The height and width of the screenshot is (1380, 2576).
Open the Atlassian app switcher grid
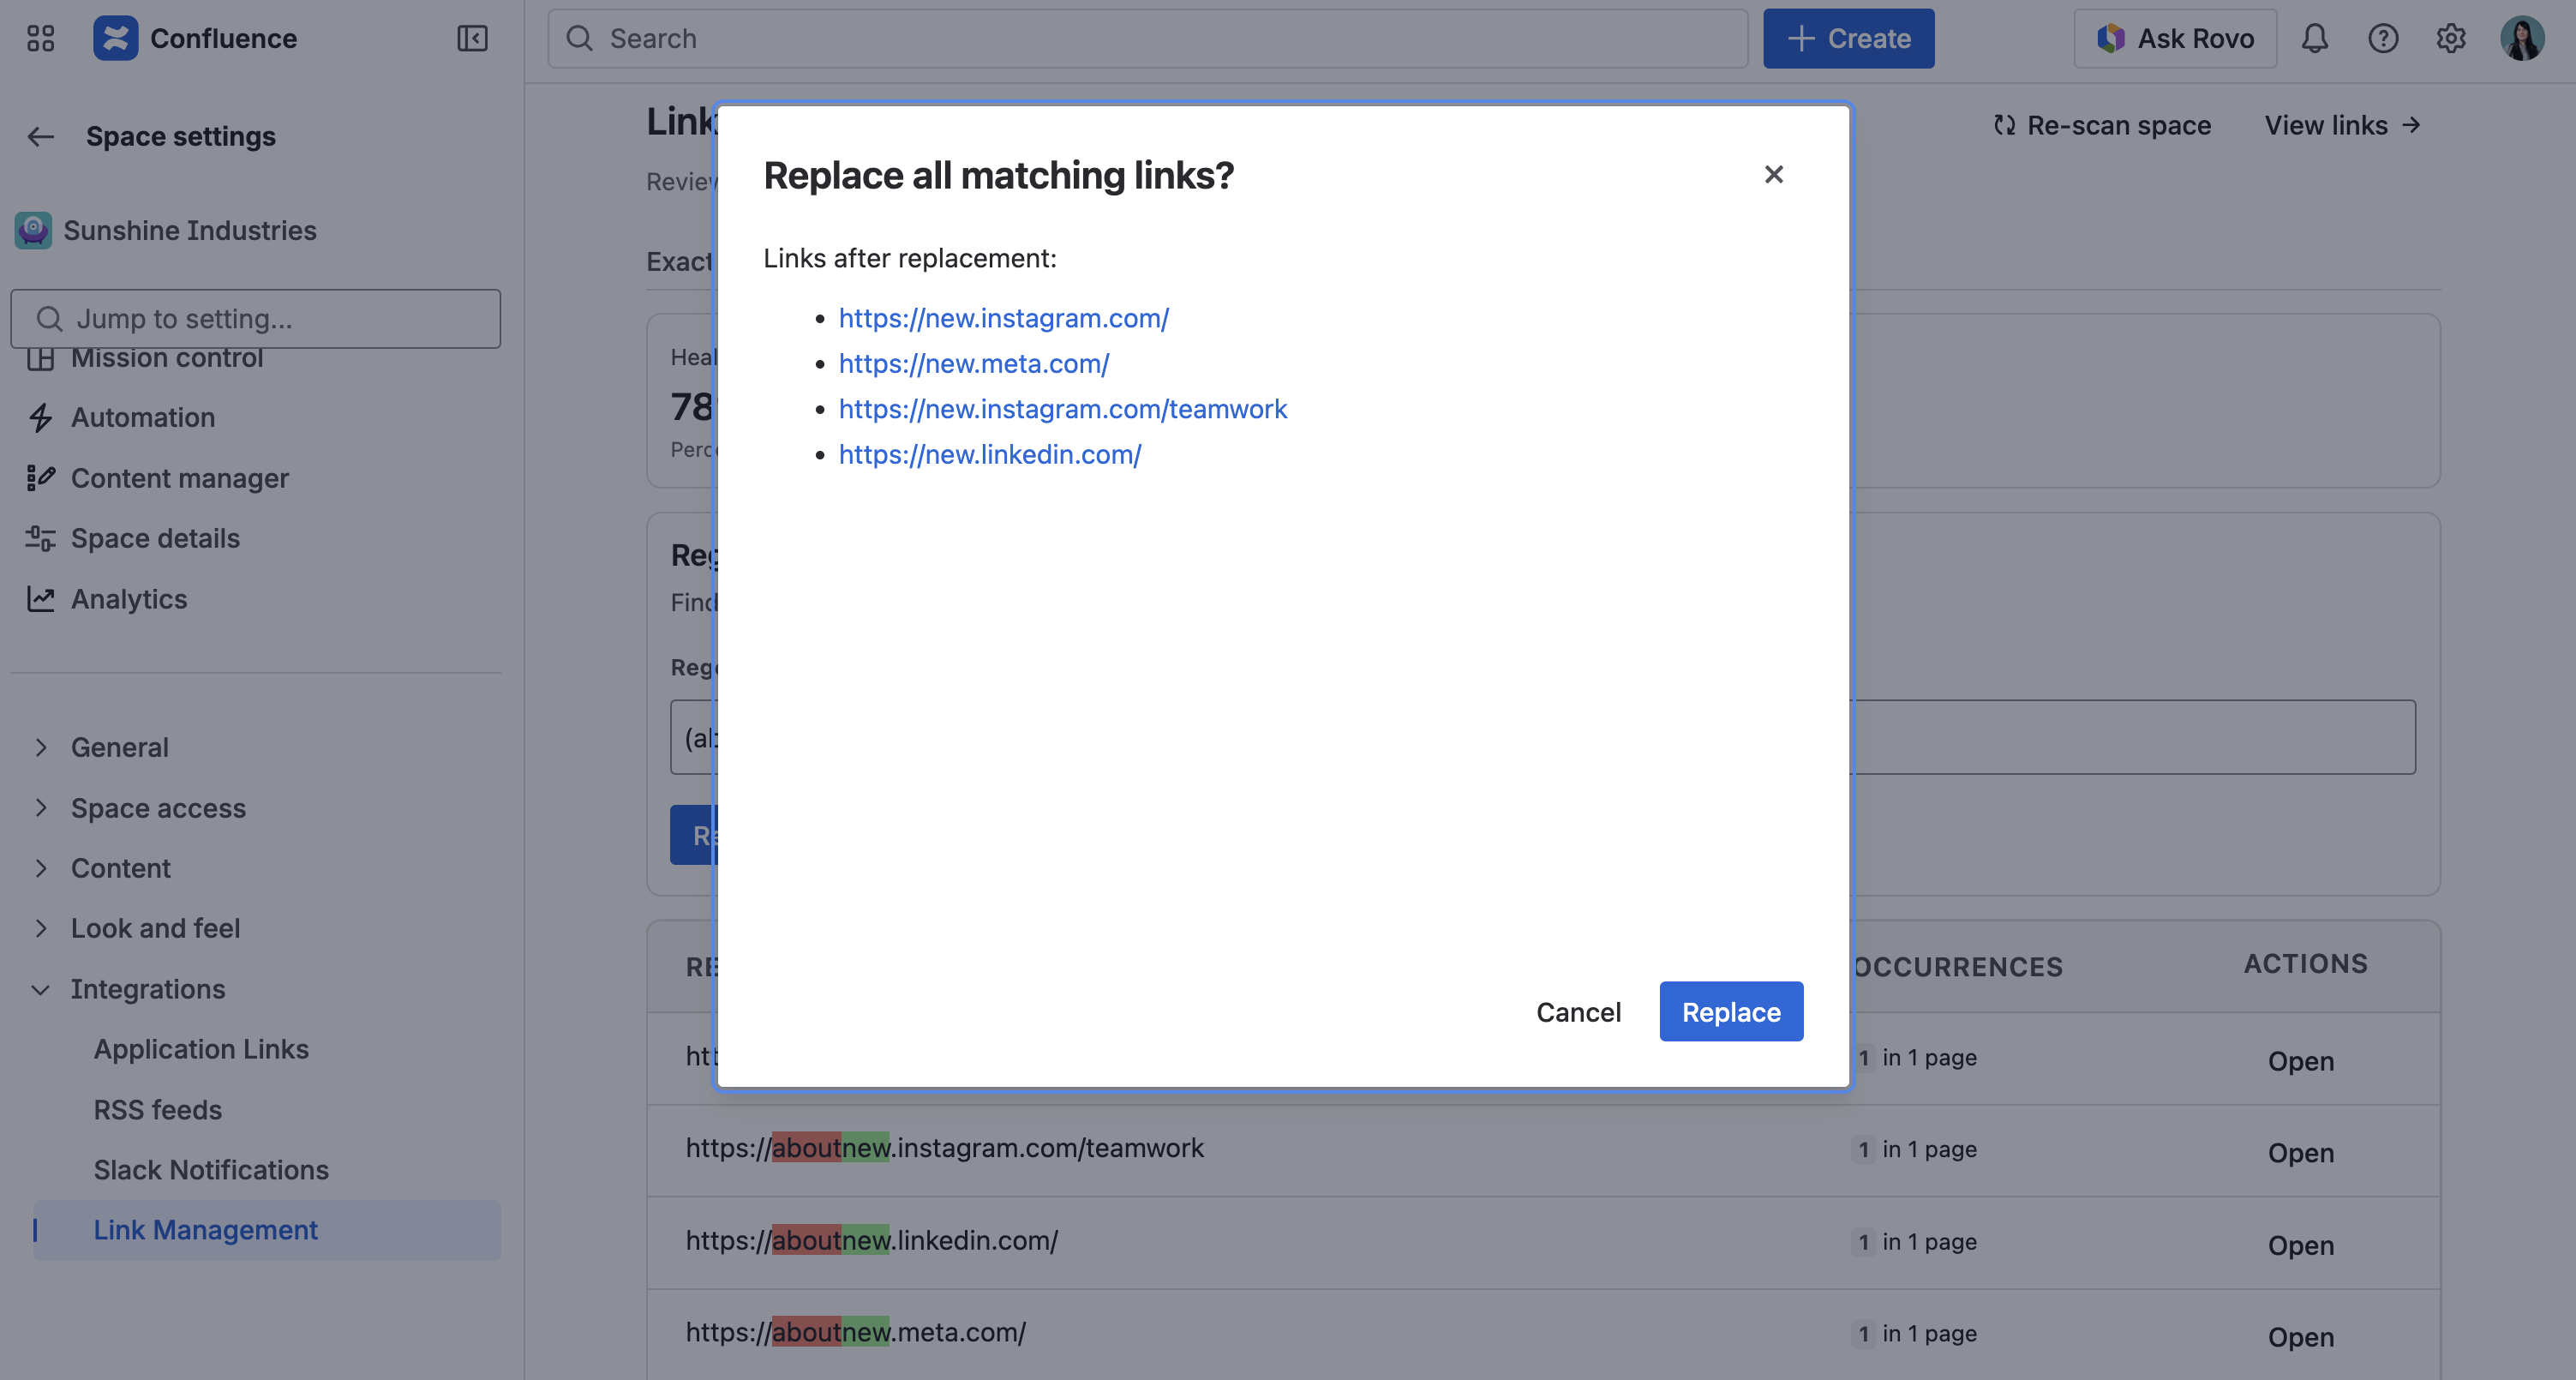click(x=40, y=38)
